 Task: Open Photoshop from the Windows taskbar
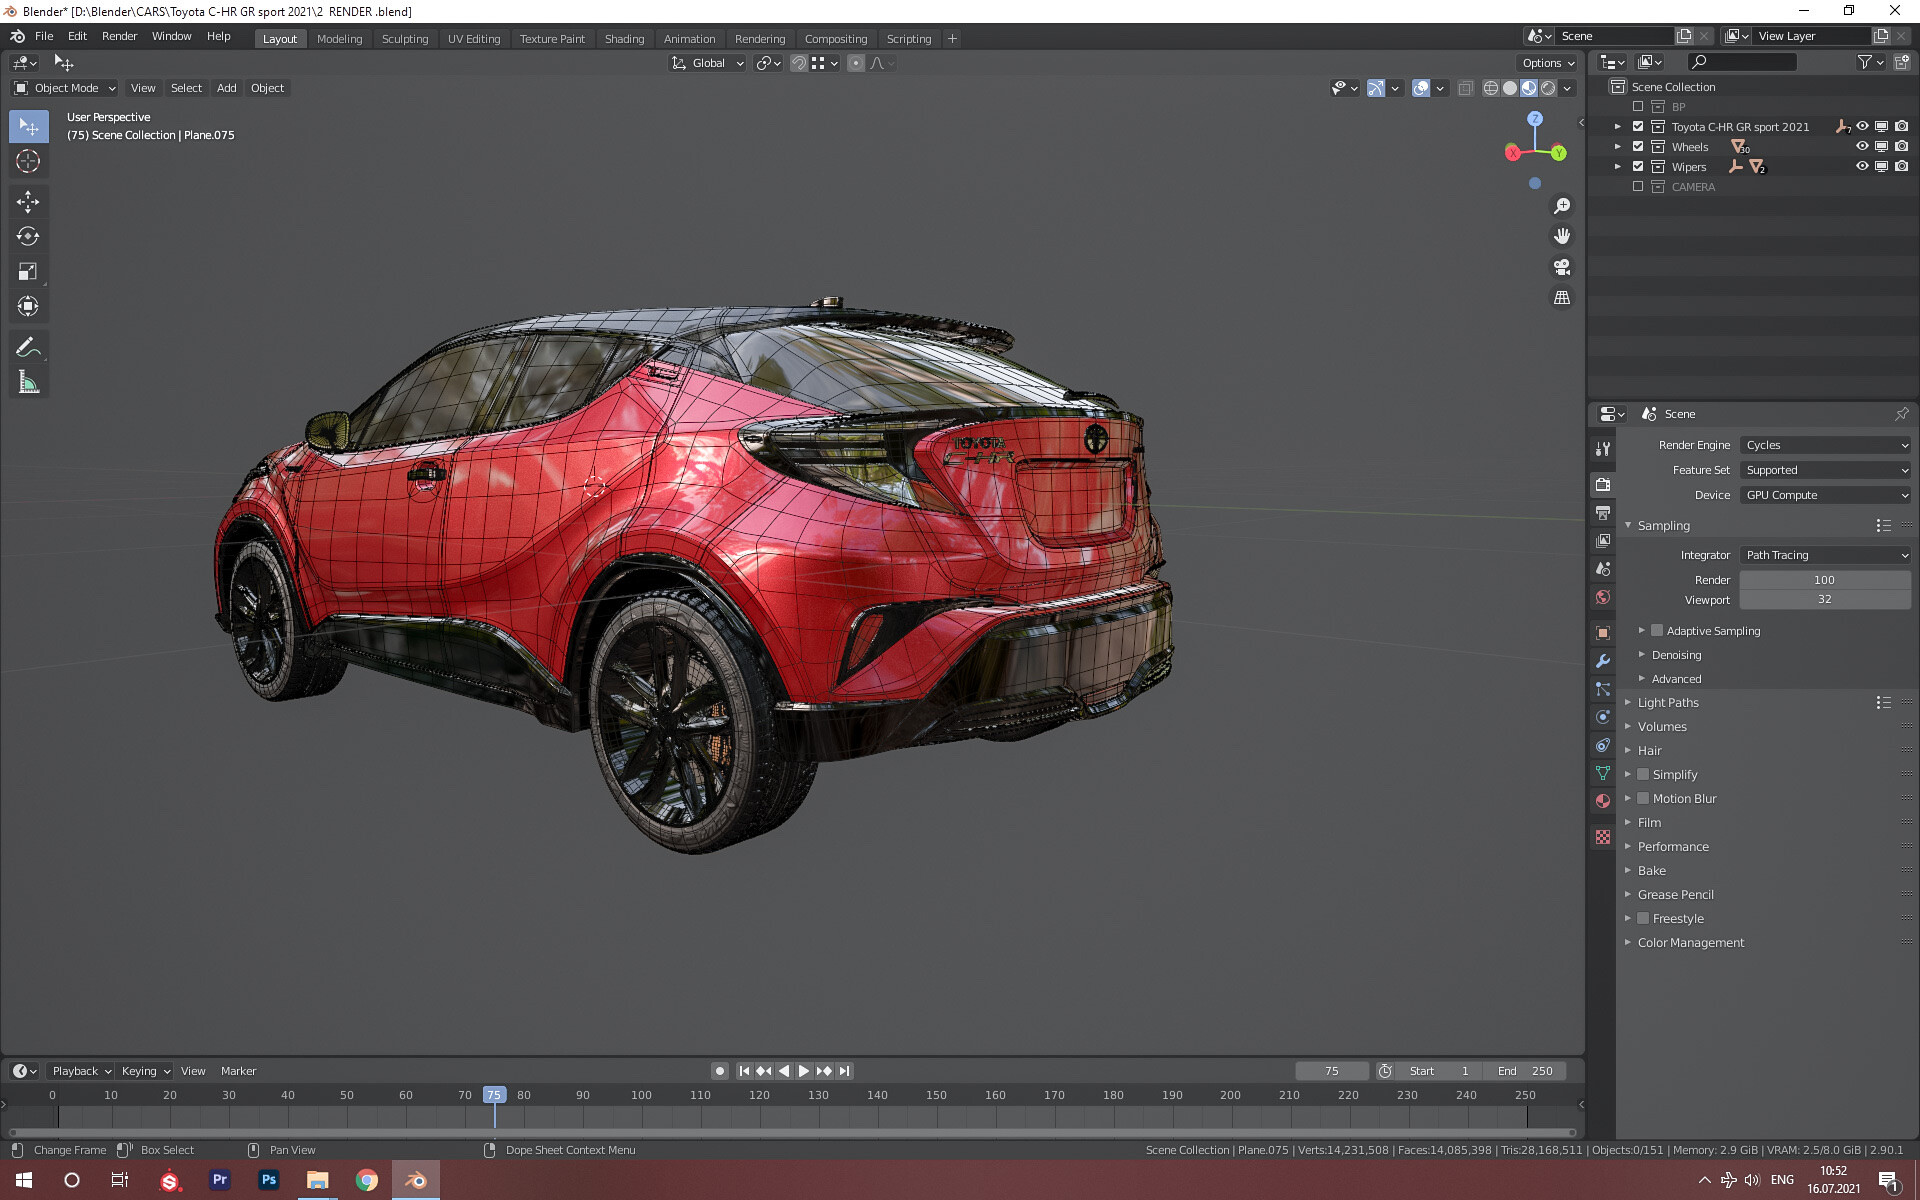[268, 1180]
